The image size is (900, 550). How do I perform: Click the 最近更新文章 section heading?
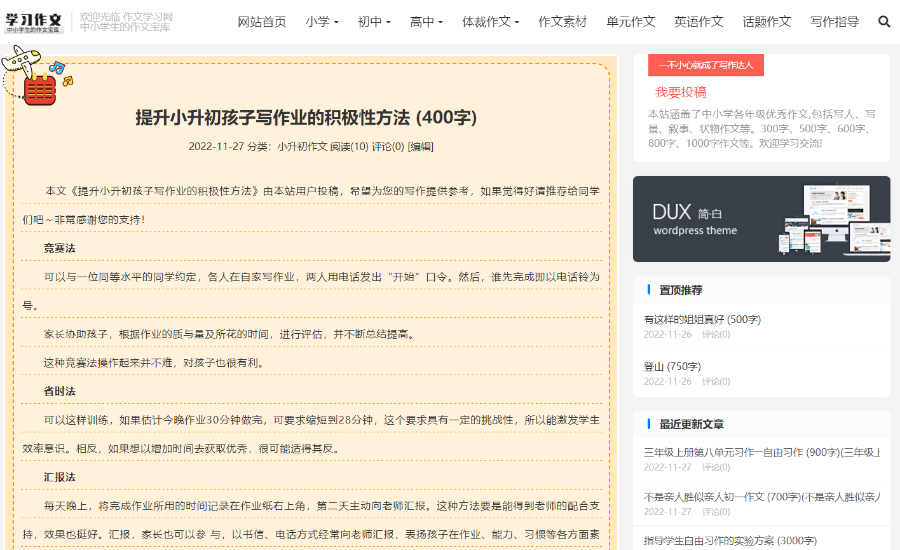tap(691, 424)
